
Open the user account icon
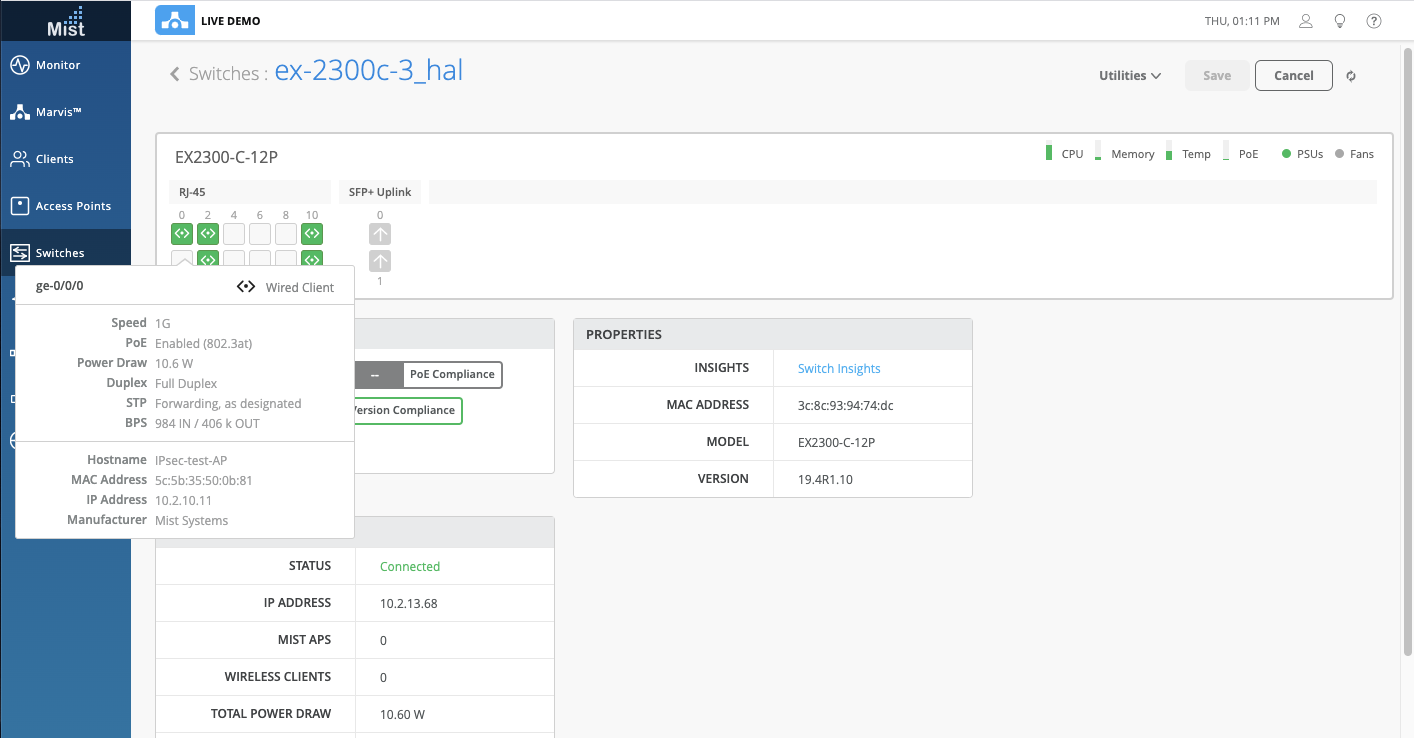tap(1306, 21)
